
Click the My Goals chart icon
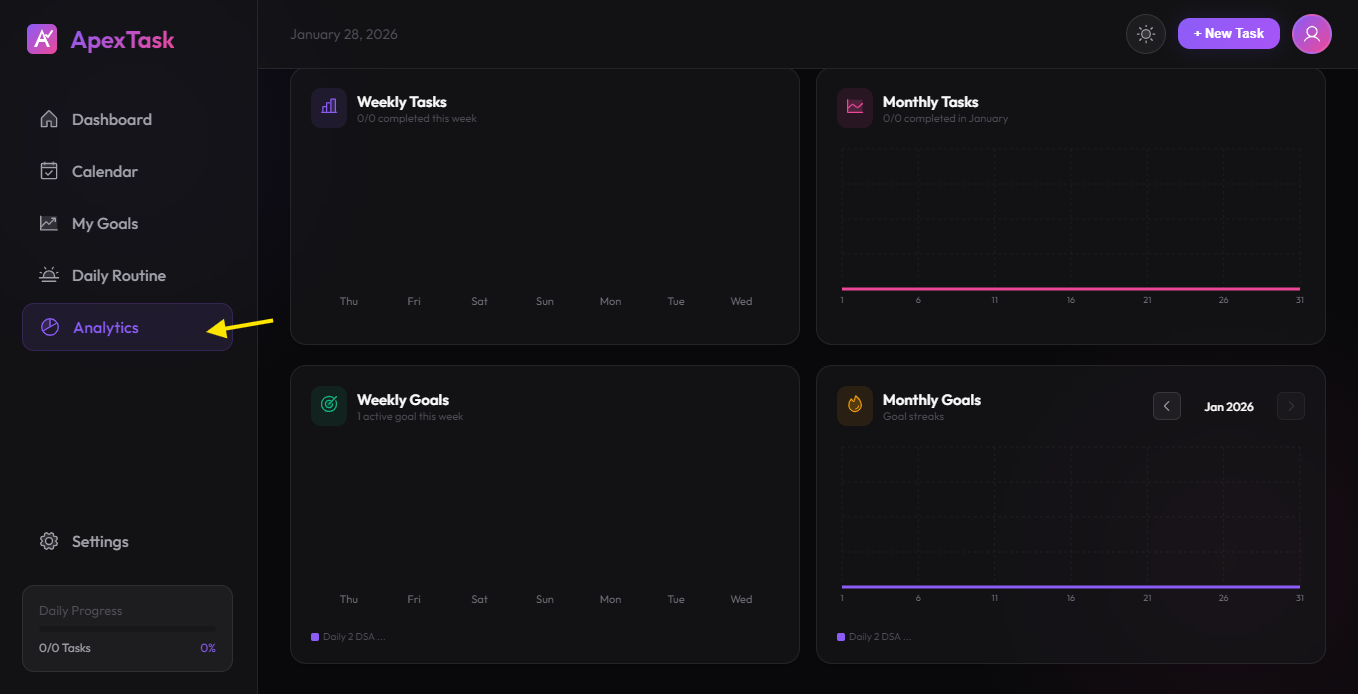[x=49, y=222]
